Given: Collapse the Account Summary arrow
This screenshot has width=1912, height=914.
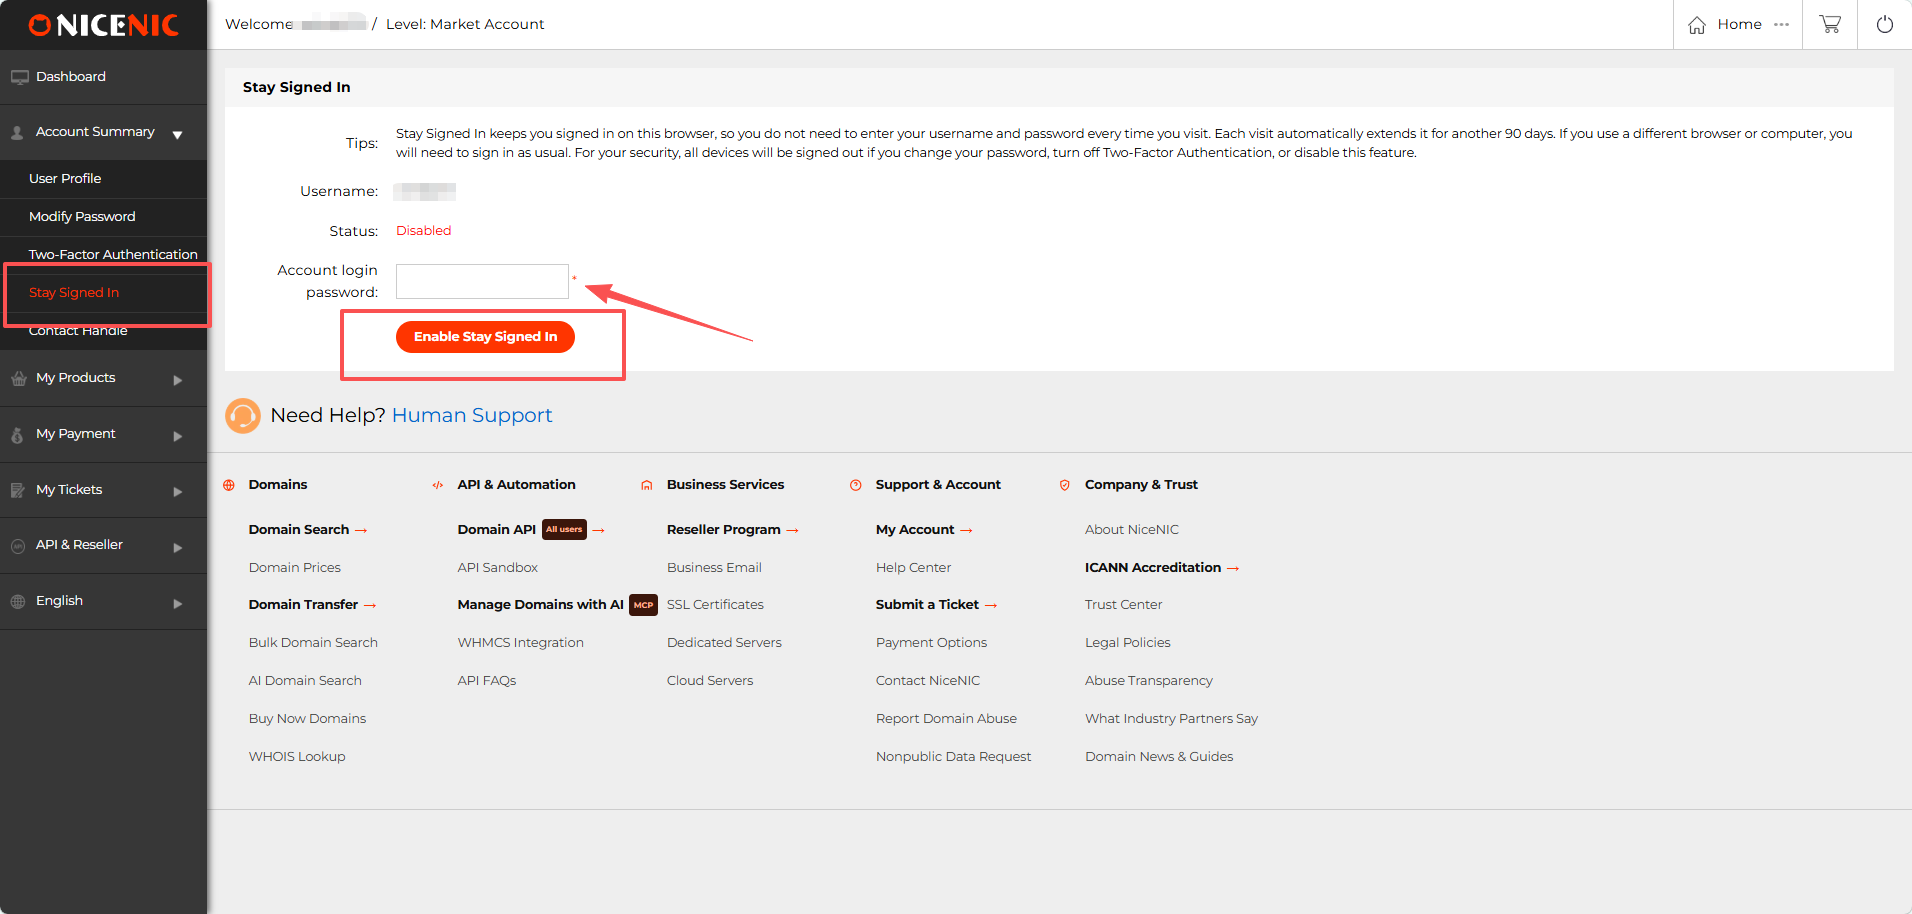Looking at the screenshot, I should point(177,135).
